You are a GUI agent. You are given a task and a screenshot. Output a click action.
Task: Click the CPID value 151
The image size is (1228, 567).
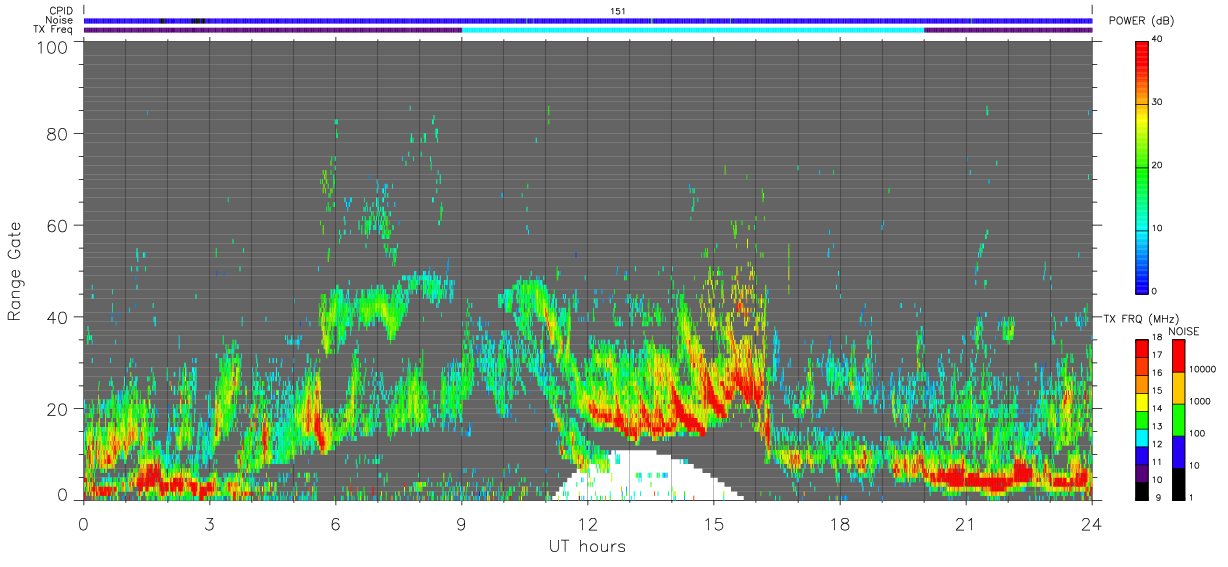pos(617,11)
